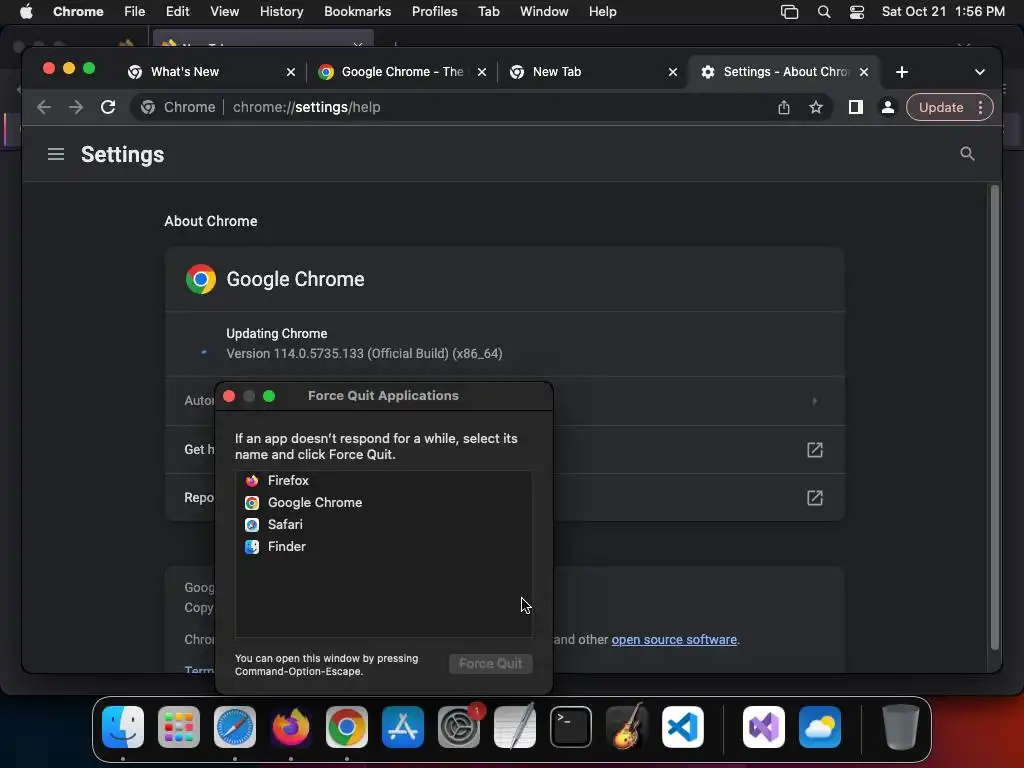Launch Firefox from the Dock
This screenshot has width=1024, height=768.
pyautogui.click(x=291, y=727)
